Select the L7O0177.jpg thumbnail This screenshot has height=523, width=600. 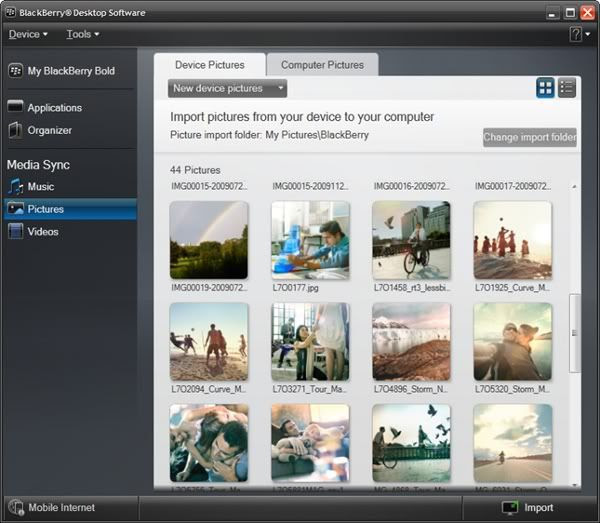[310, 240]
